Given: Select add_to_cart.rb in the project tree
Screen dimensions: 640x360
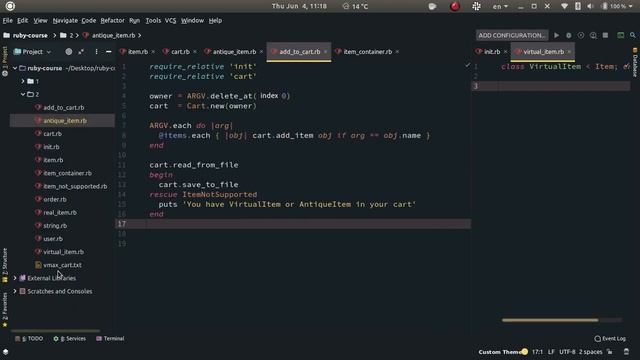Looking at the screenshot, I should click(x=64, y=107).
